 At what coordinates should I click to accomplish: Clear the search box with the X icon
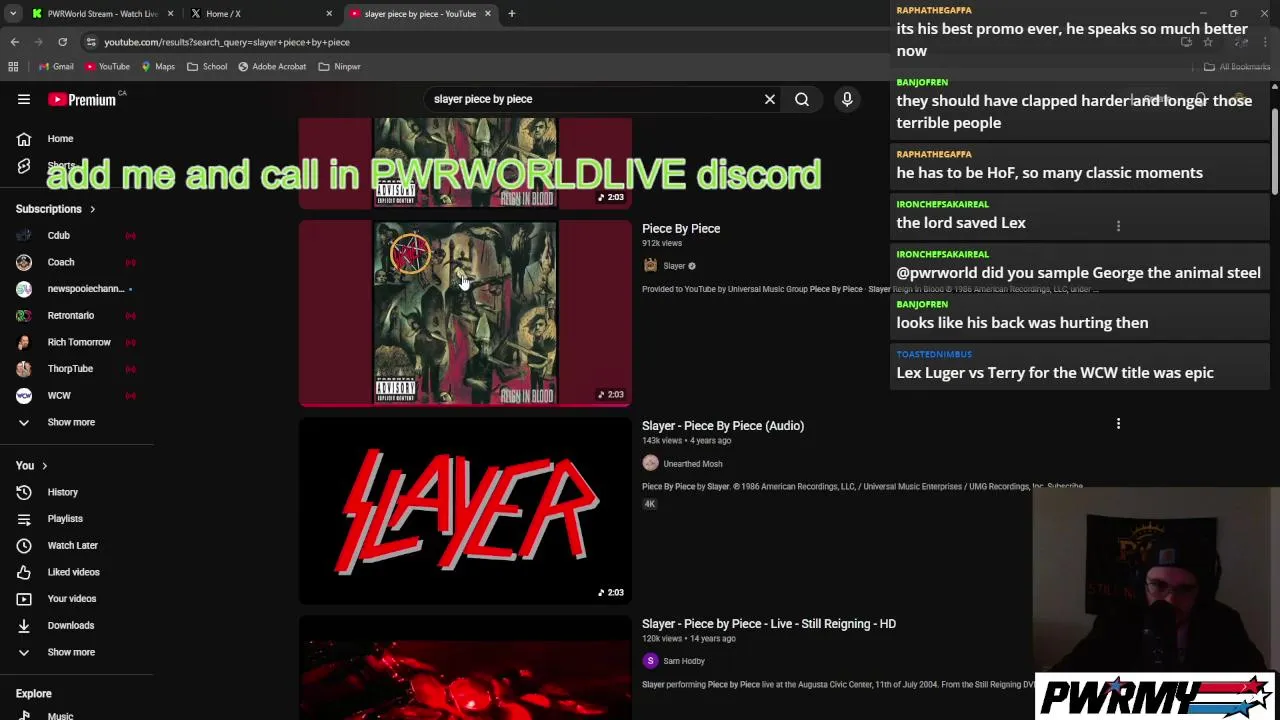770,99
